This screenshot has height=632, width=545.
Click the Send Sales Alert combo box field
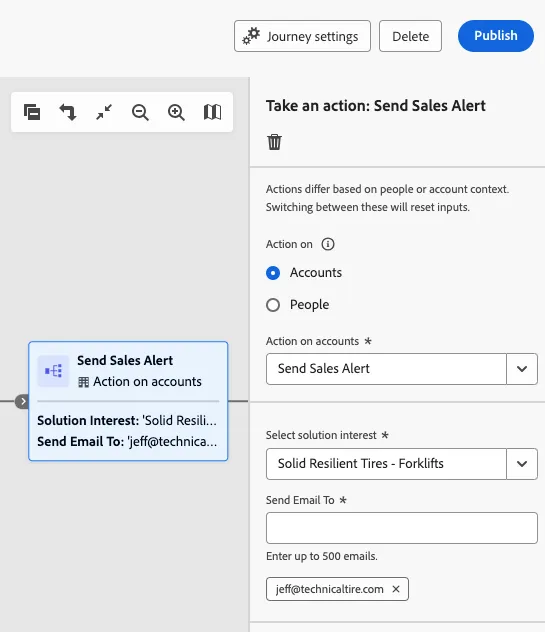[386, 369]
